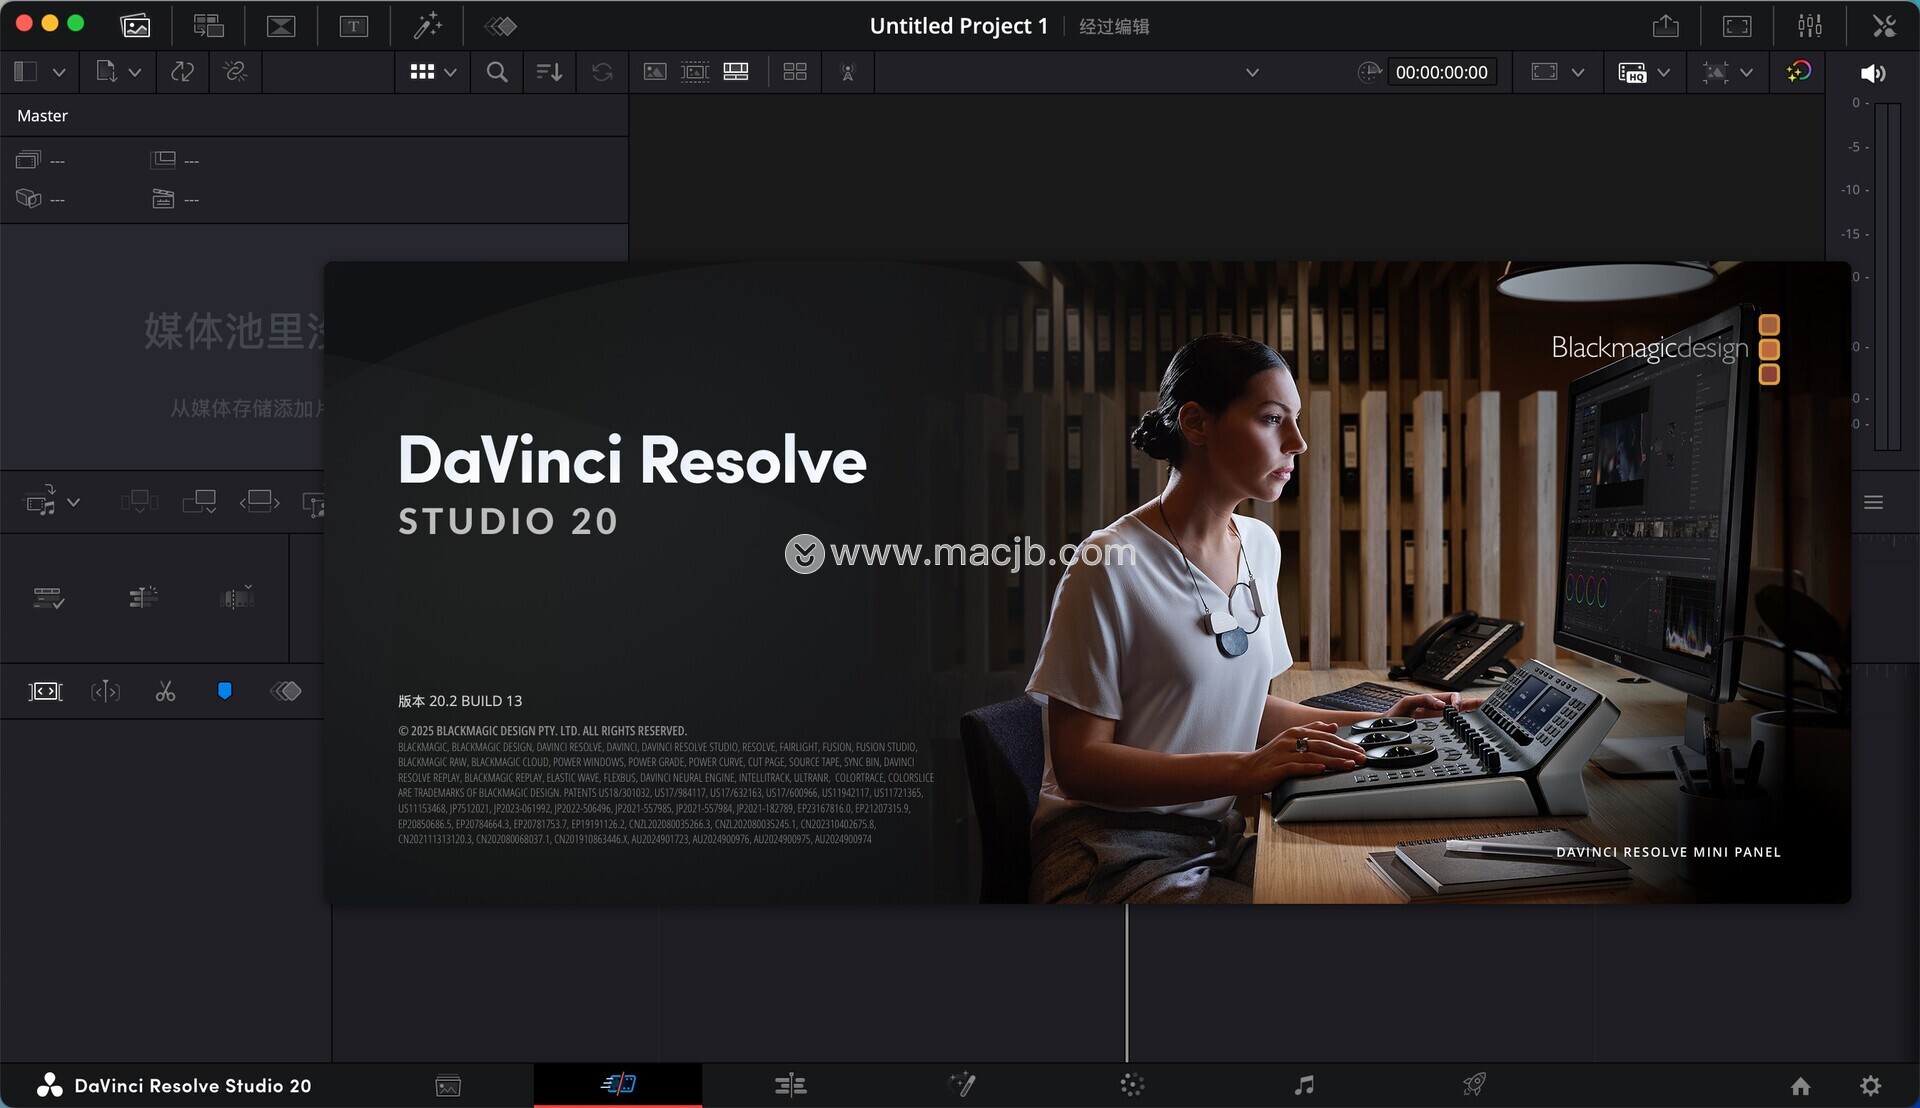Expand the panel layout chevron
The width and height of the screenshot is (1920, 1108).
click(59, 72)
